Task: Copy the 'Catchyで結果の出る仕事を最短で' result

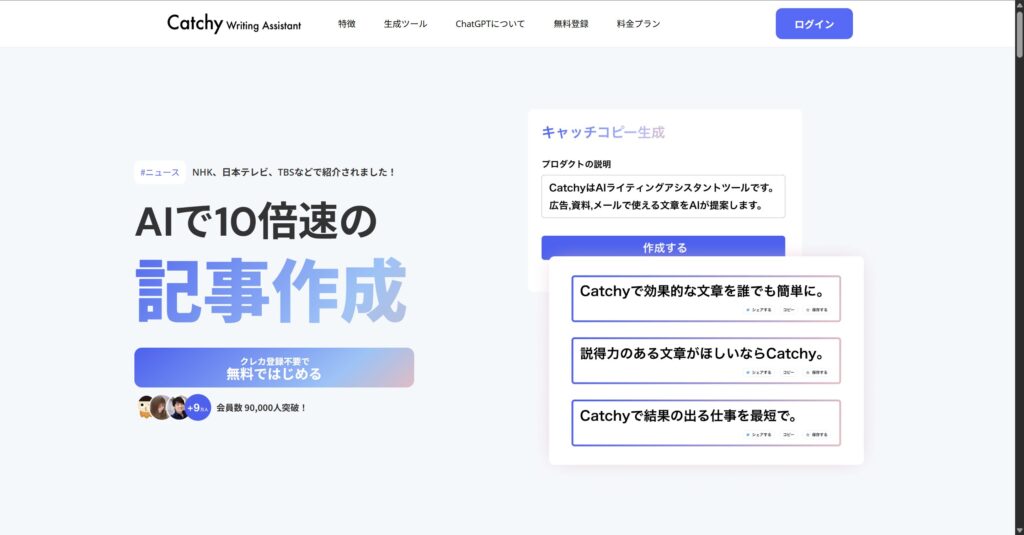Action: (x=789, y=434)
